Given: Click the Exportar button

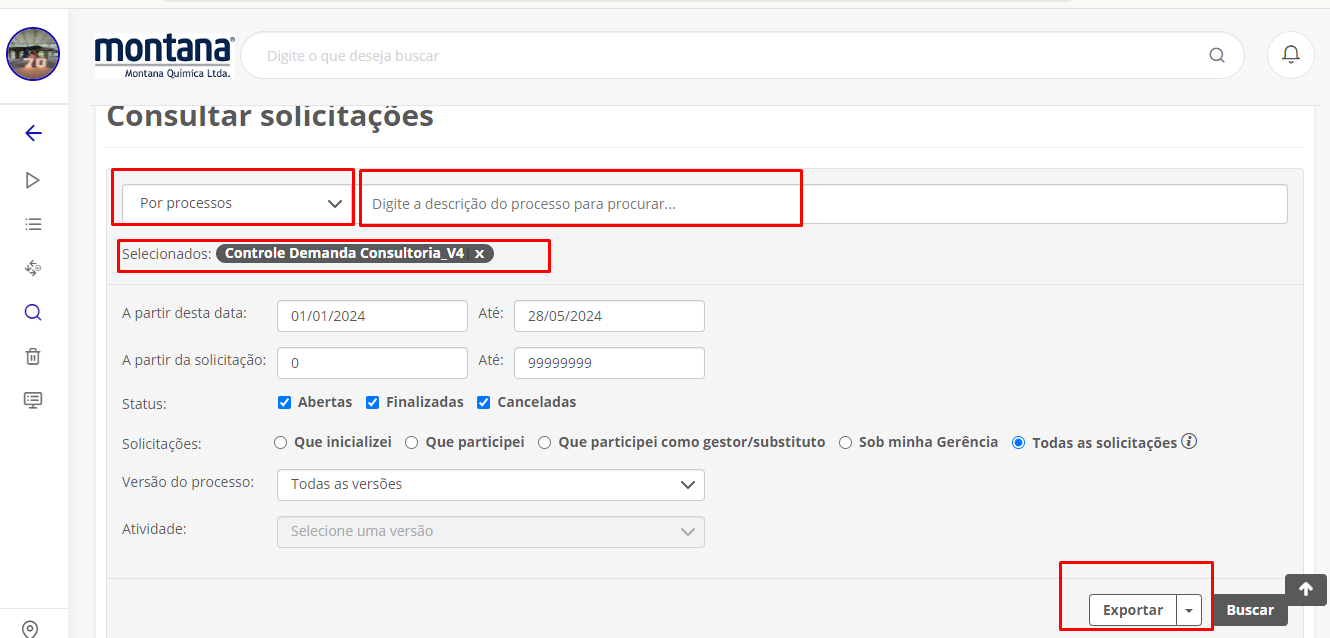Looking at the screenshot, I should [1132, 610].
